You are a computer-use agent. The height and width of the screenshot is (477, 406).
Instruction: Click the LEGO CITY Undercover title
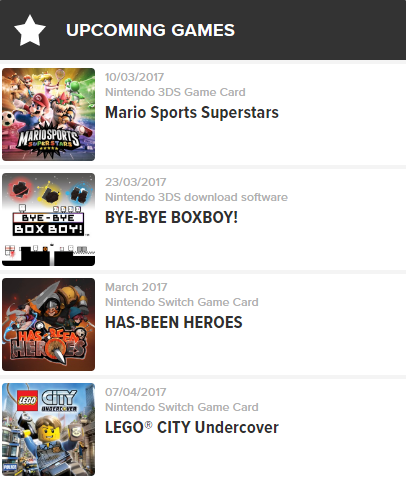click(192, 427)
